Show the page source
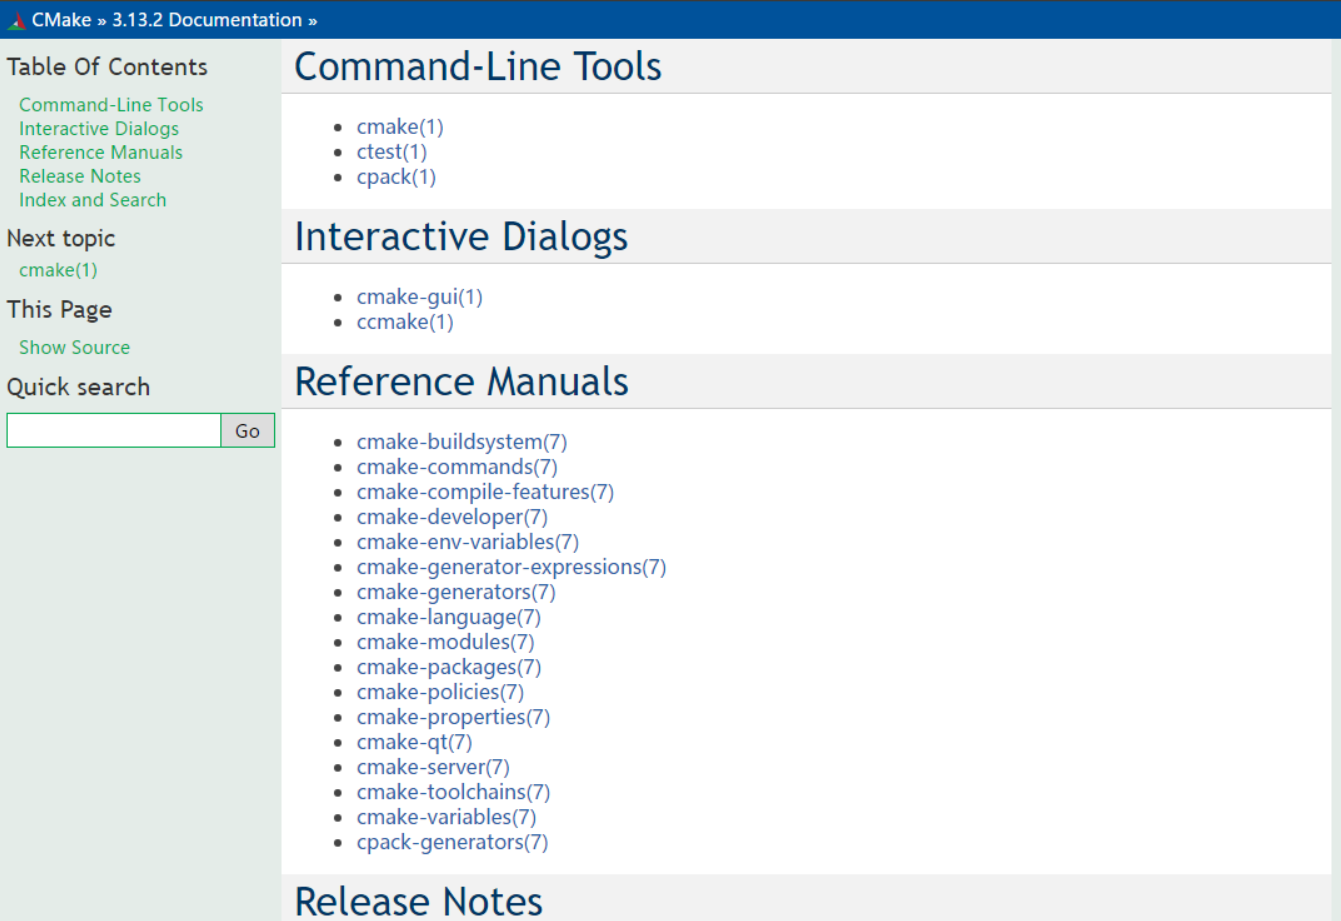The width and height of the screenshot is (1341, 921). (74, 347)
